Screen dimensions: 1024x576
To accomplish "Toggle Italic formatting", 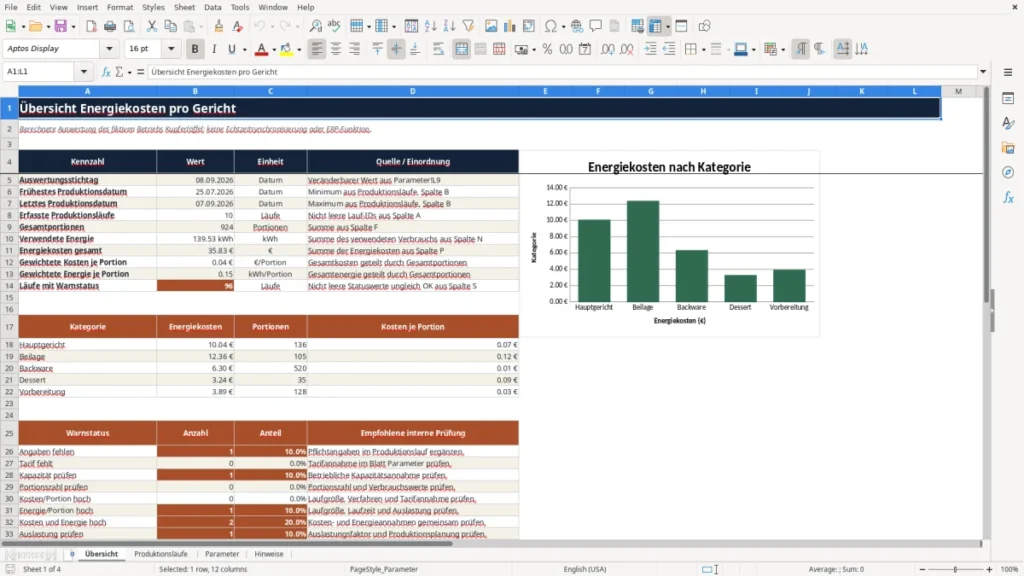I will (214, 49).
